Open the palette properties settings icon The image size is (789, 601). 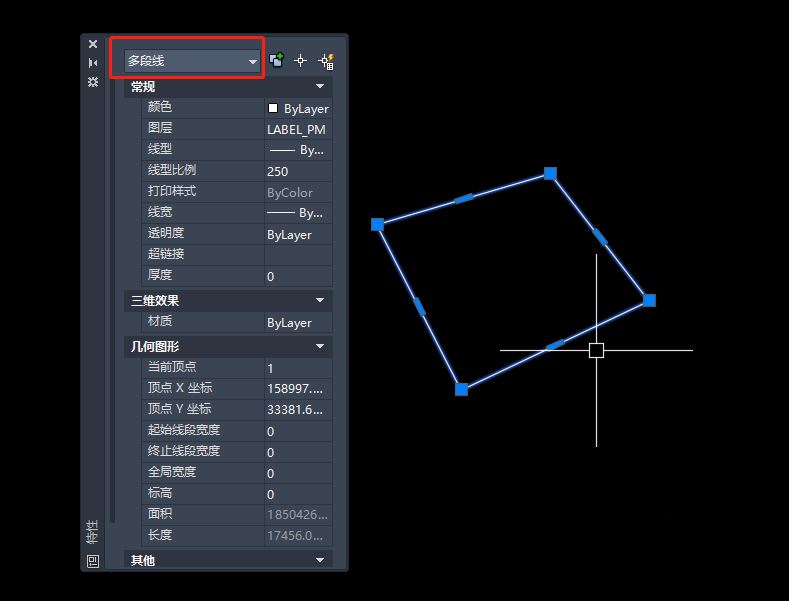pyautogui.click(x=93, y=82)
